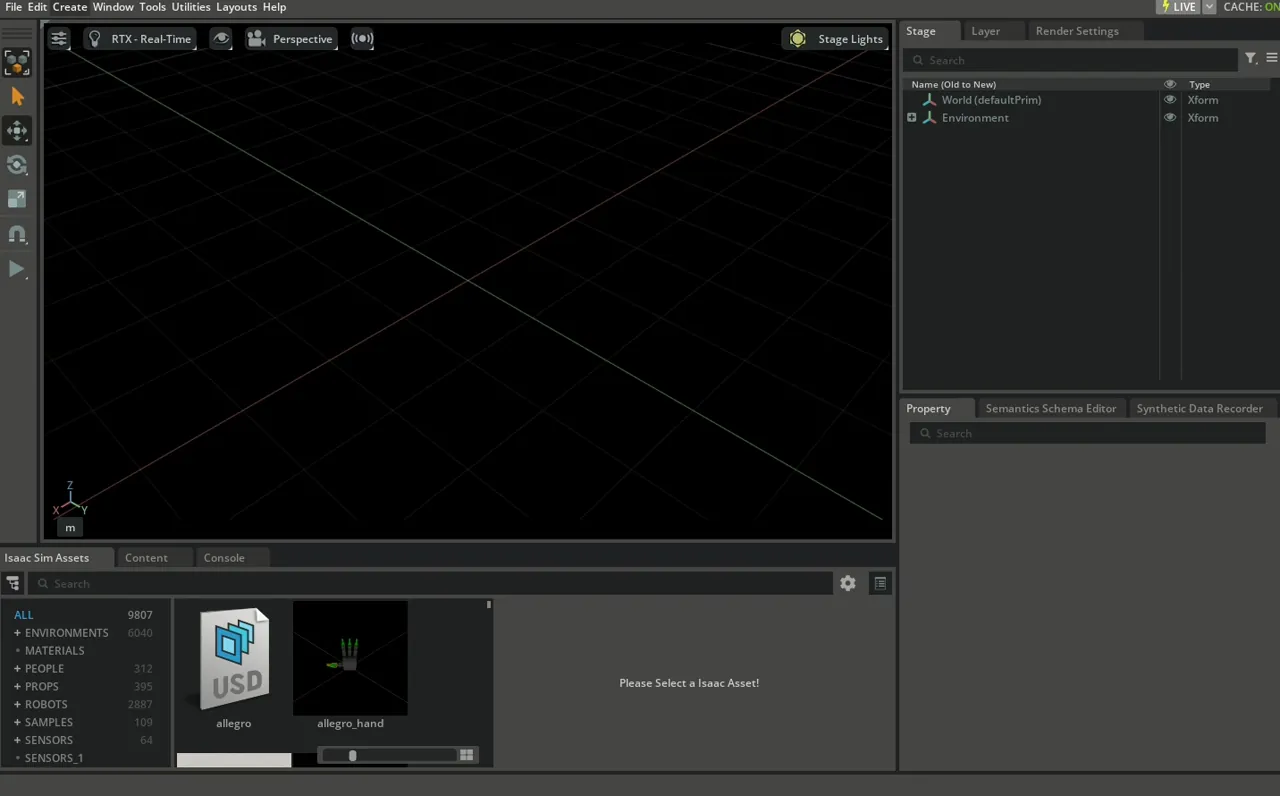The width and height of the screenshot is (1280, 796).
Task: Select the Rotate tool in left toolbar
Action: tap(17, 165)
